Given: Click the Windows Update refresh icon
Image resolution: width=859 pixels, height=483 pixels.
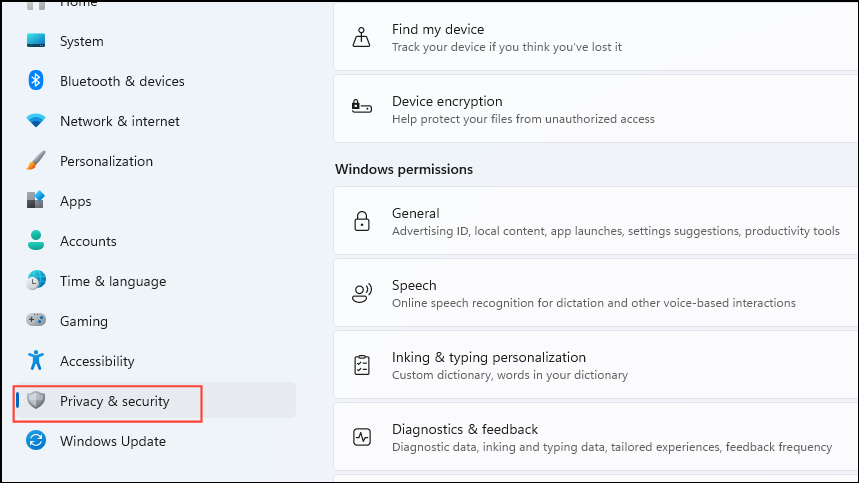Looking at the screenshot, I should (x=36, y=440).
